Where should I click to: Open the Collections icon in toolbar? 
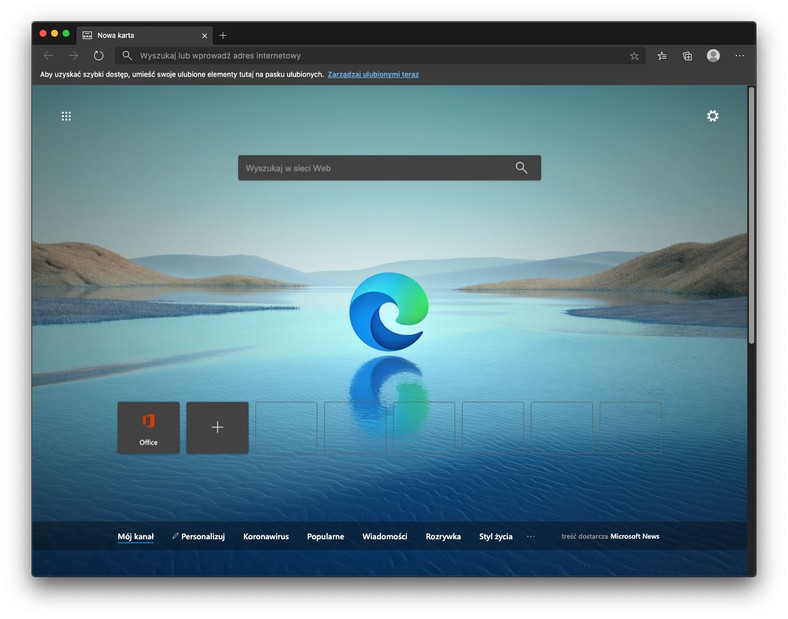(687, 56)
